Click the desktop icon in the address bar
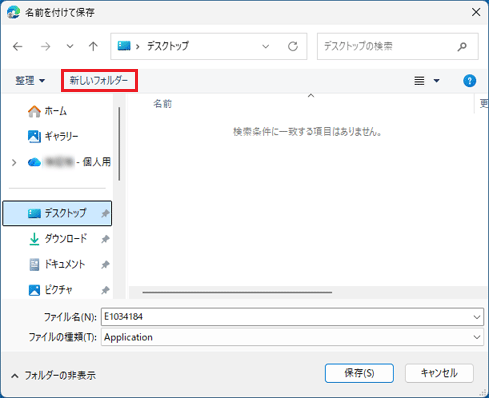Screen dimensions: 489x398 (x=124, y=46)
